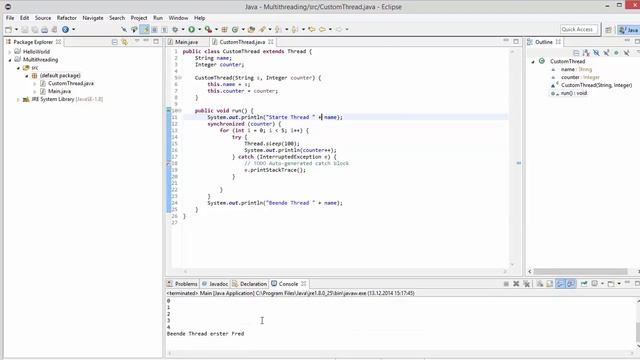Viewport: 640px width, 360px height.
Task: Click "Beende Thread erster Fred" console line
Action: 205,333
